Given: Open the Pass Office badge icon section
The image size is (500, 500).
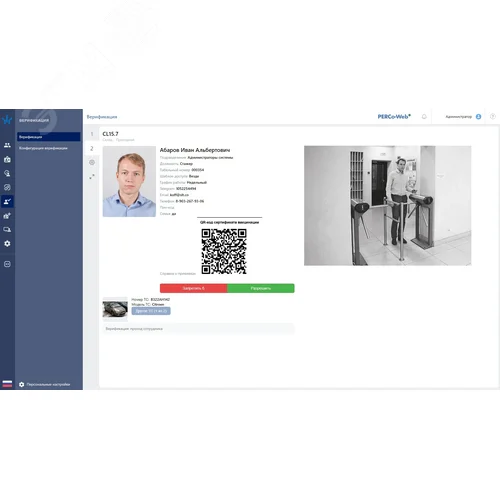Looking at the screenshot, I should pos(7,159).
